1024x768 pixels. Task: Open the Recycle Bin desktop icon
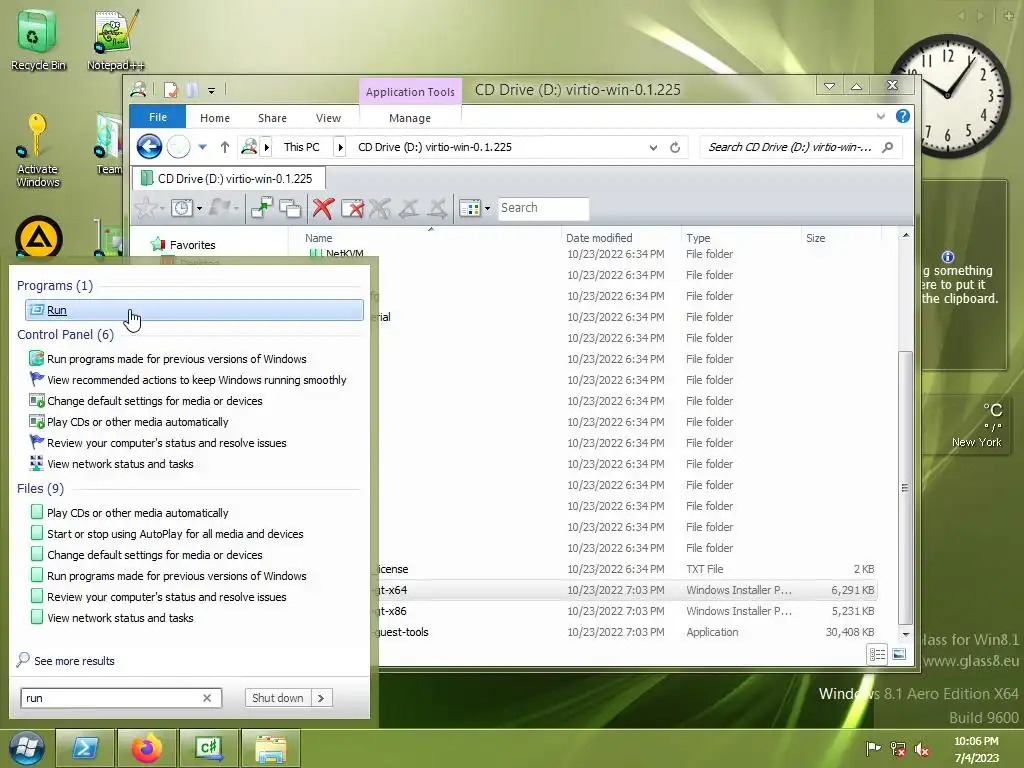[x=38, y=39]
